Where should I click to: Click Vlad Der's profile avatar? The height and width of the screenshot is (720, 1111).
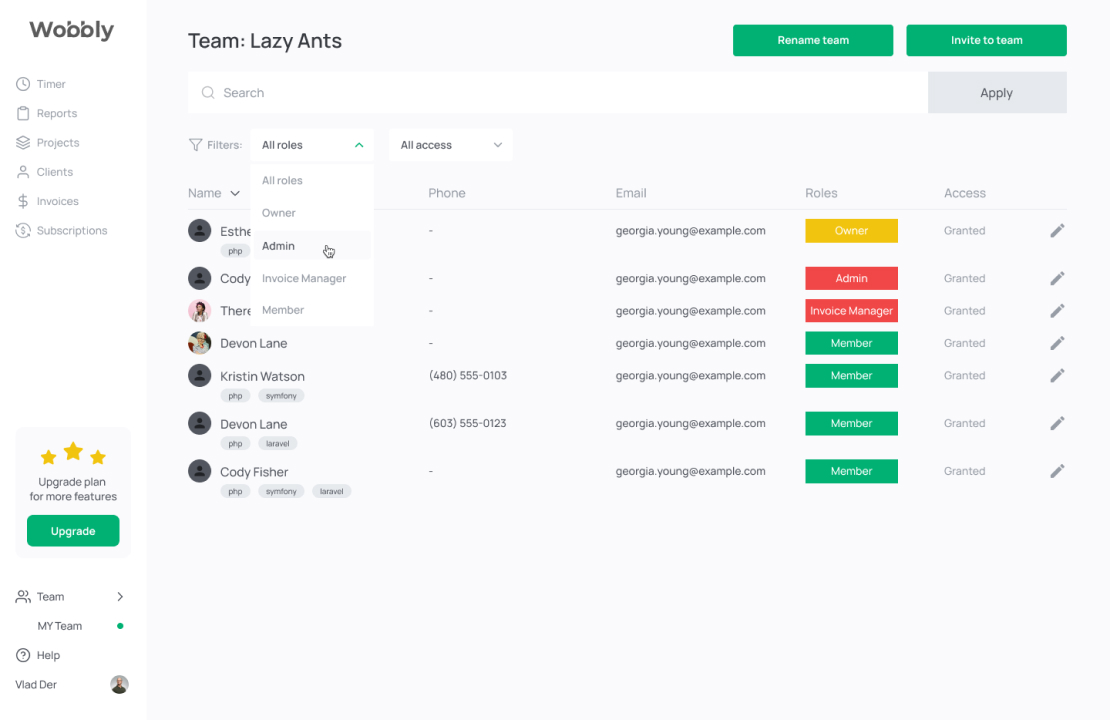[x=119, y=685]
